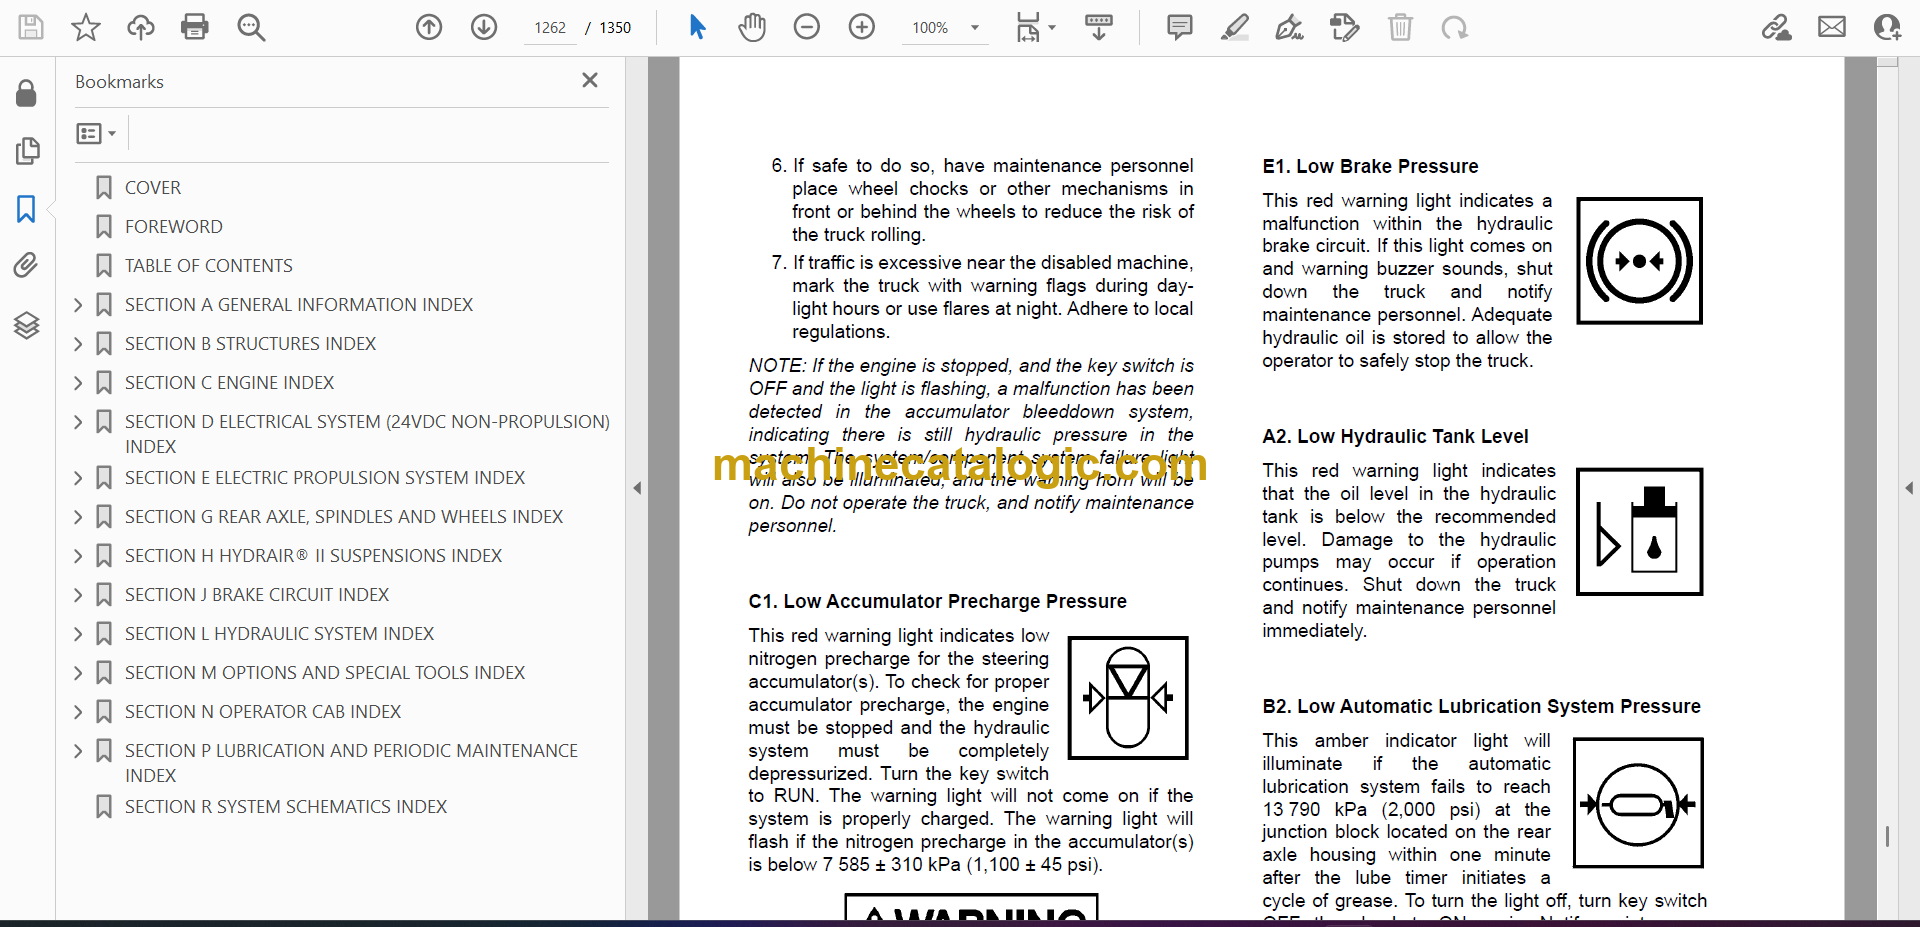
Task: Click the E1. Low Brake Pressure heading
Action: pyautogui.click(x=1370, y=167)
